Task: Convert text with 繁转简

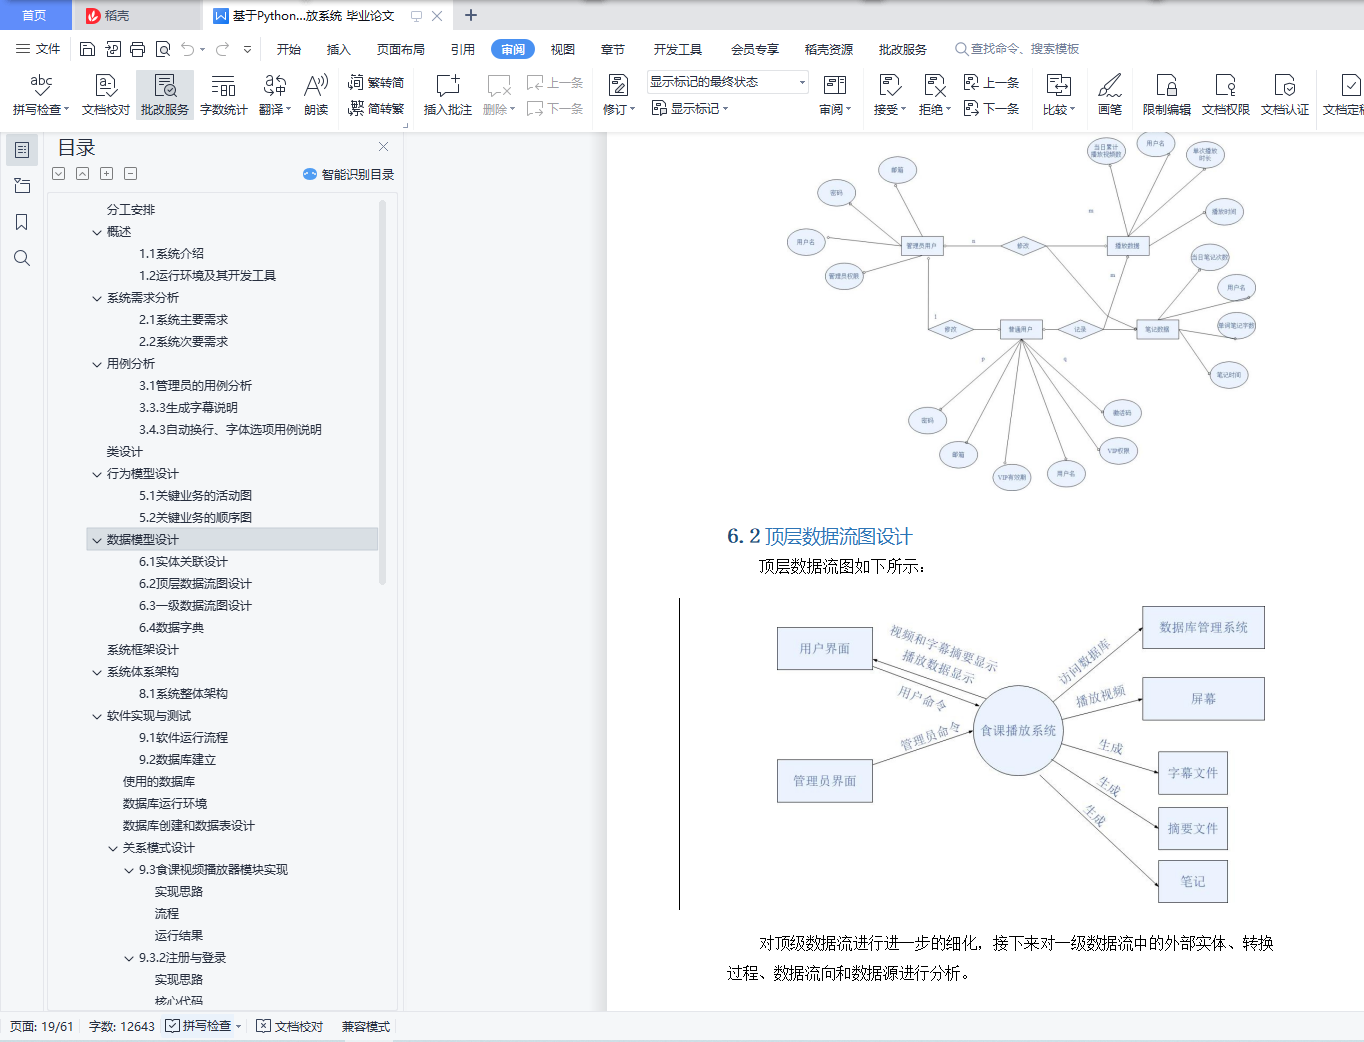Action: click(376, 83)
